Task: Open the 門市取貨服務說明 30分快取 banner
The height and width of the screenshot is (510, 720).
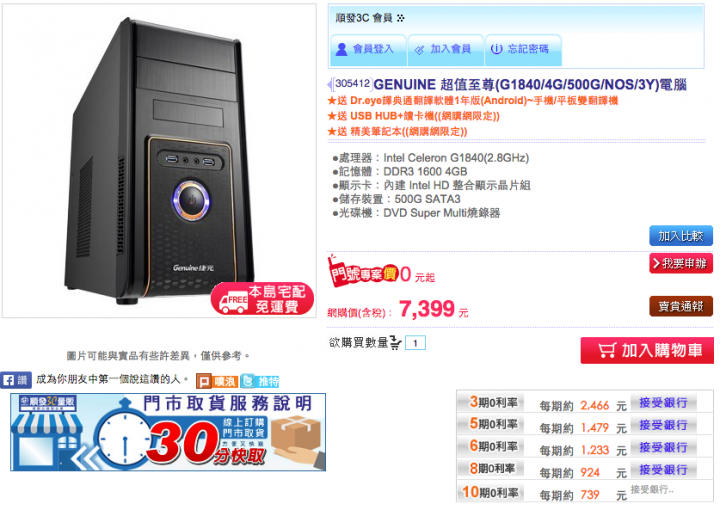Action: pos(168,432)
